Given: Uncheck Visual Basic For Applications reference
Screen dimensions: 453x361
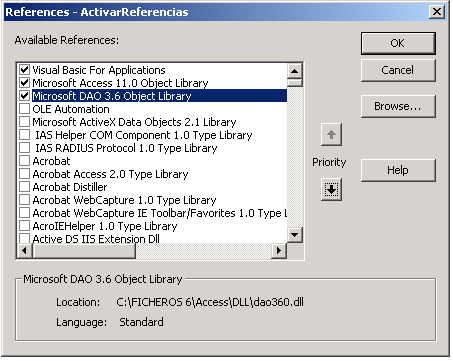Looking at the screenshot, I should 24,70.
